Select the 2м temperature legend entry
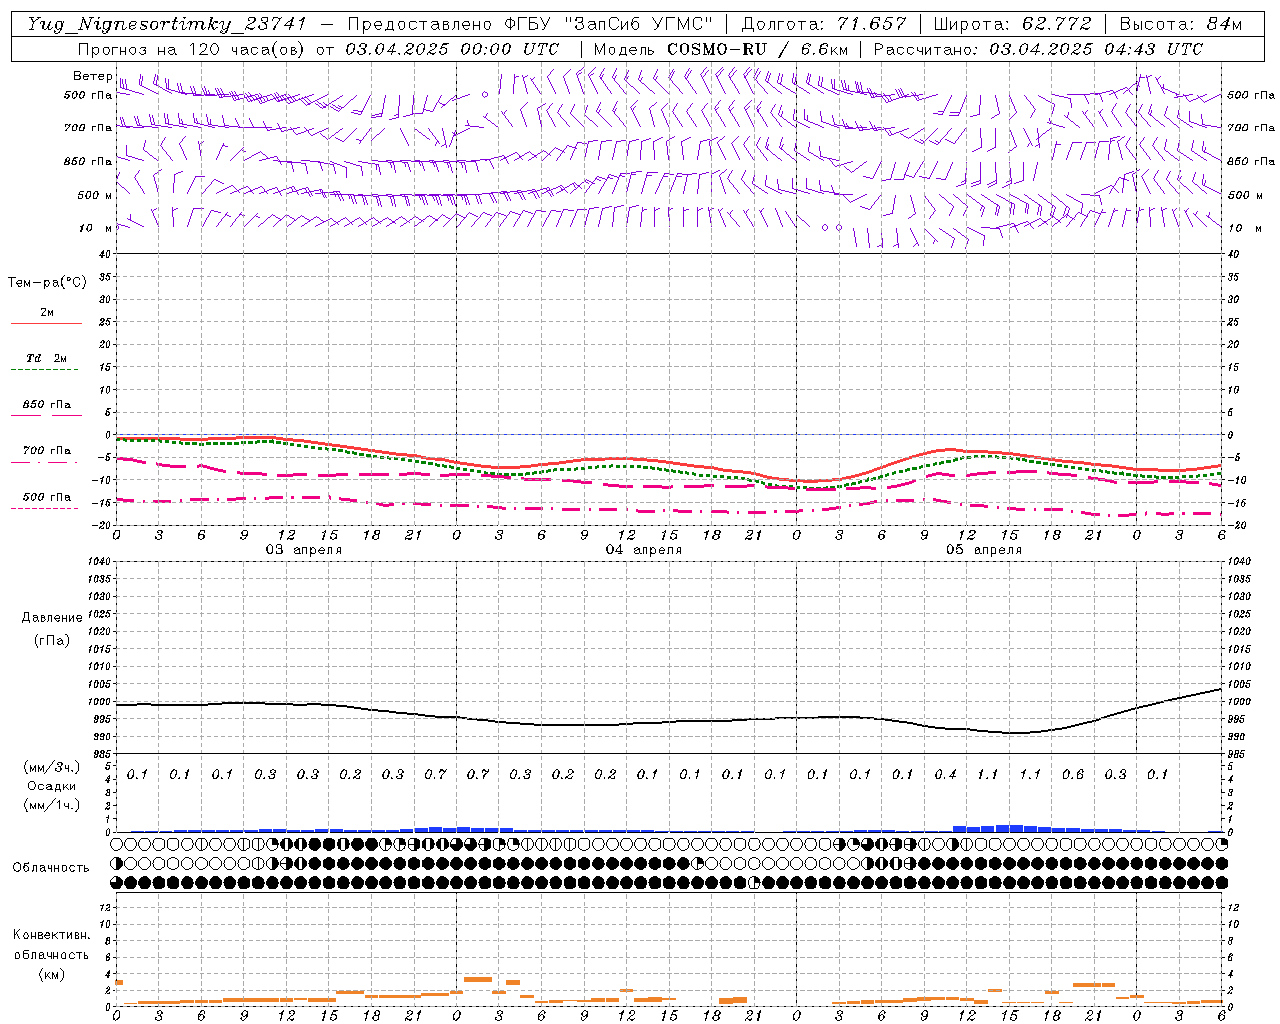This screenshot has width=1280, height=1024. pos(46,313)
